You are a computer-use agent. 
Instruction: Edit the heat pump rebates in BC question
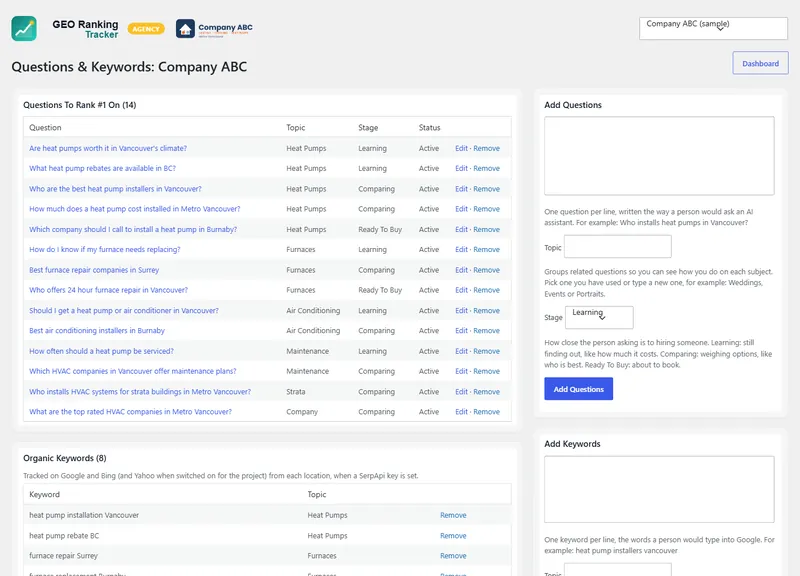461,168
